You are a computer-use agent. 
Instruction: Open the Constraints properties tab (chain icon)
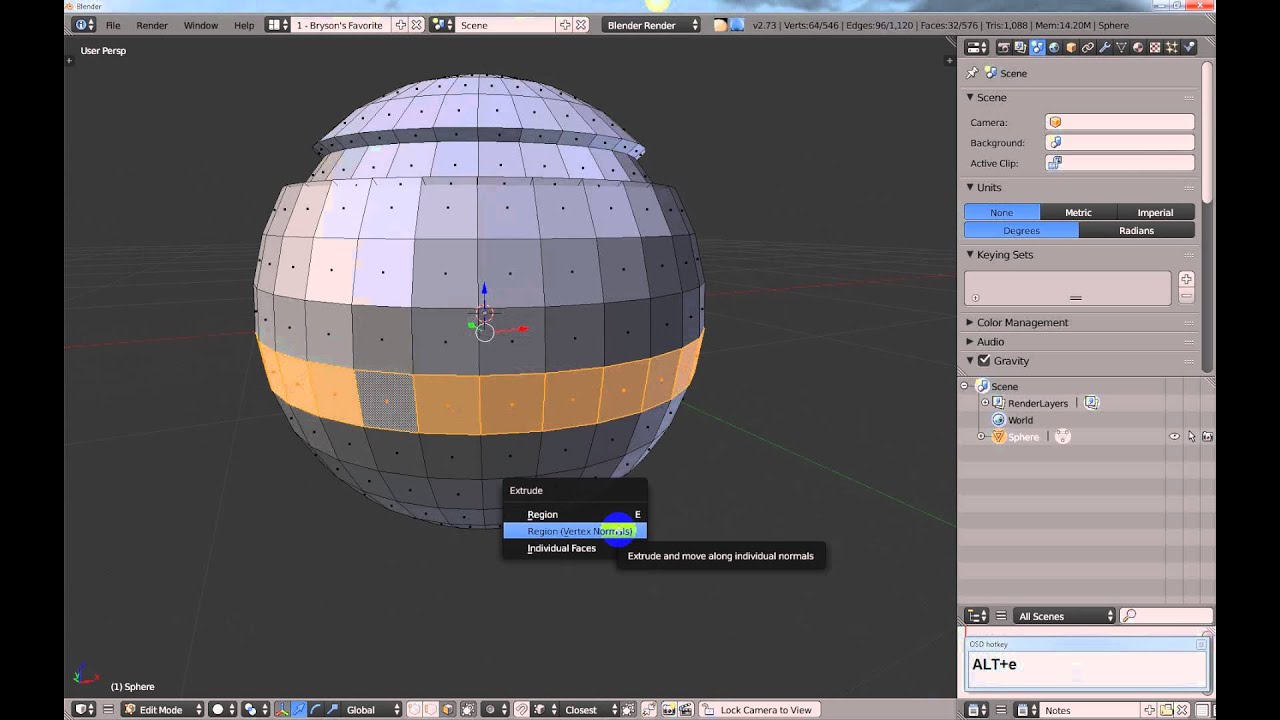(1088, 47)
